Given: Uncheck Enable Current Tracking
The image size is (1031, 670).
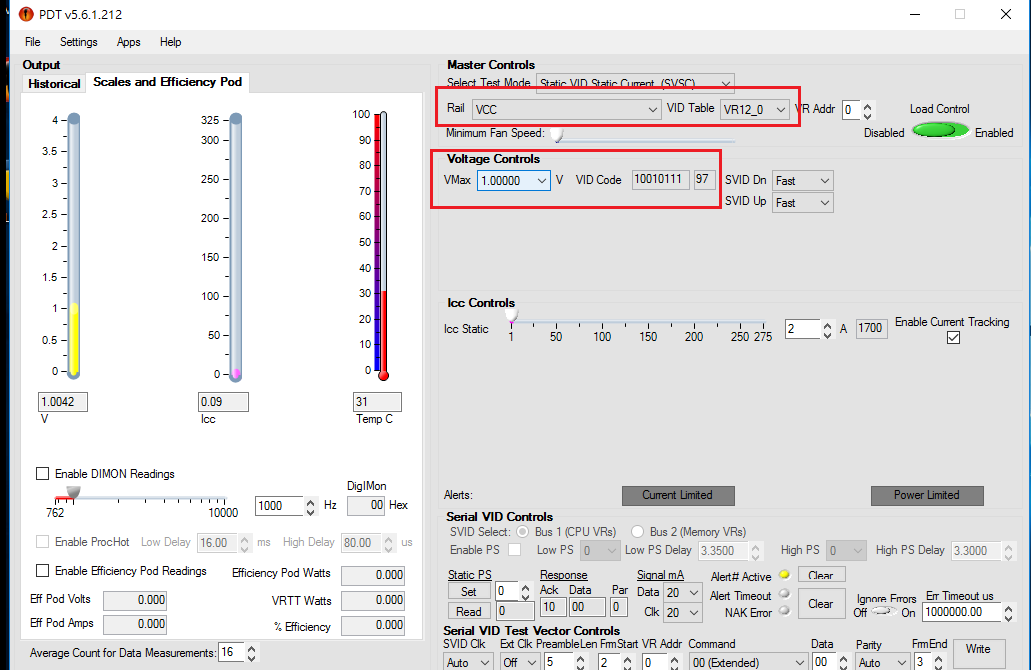Looking at the screenshot, I should click(953, 337).
